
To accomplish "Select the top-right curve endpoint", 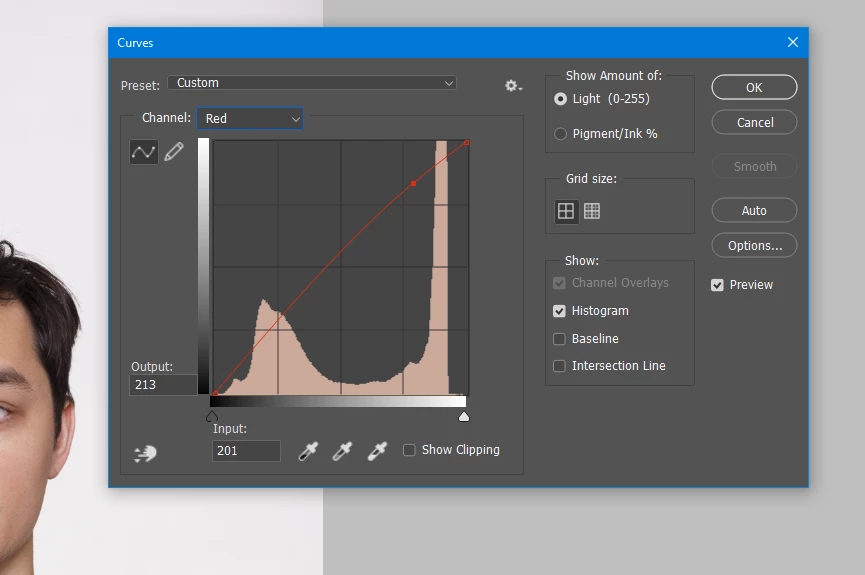I will pos(467,143).
